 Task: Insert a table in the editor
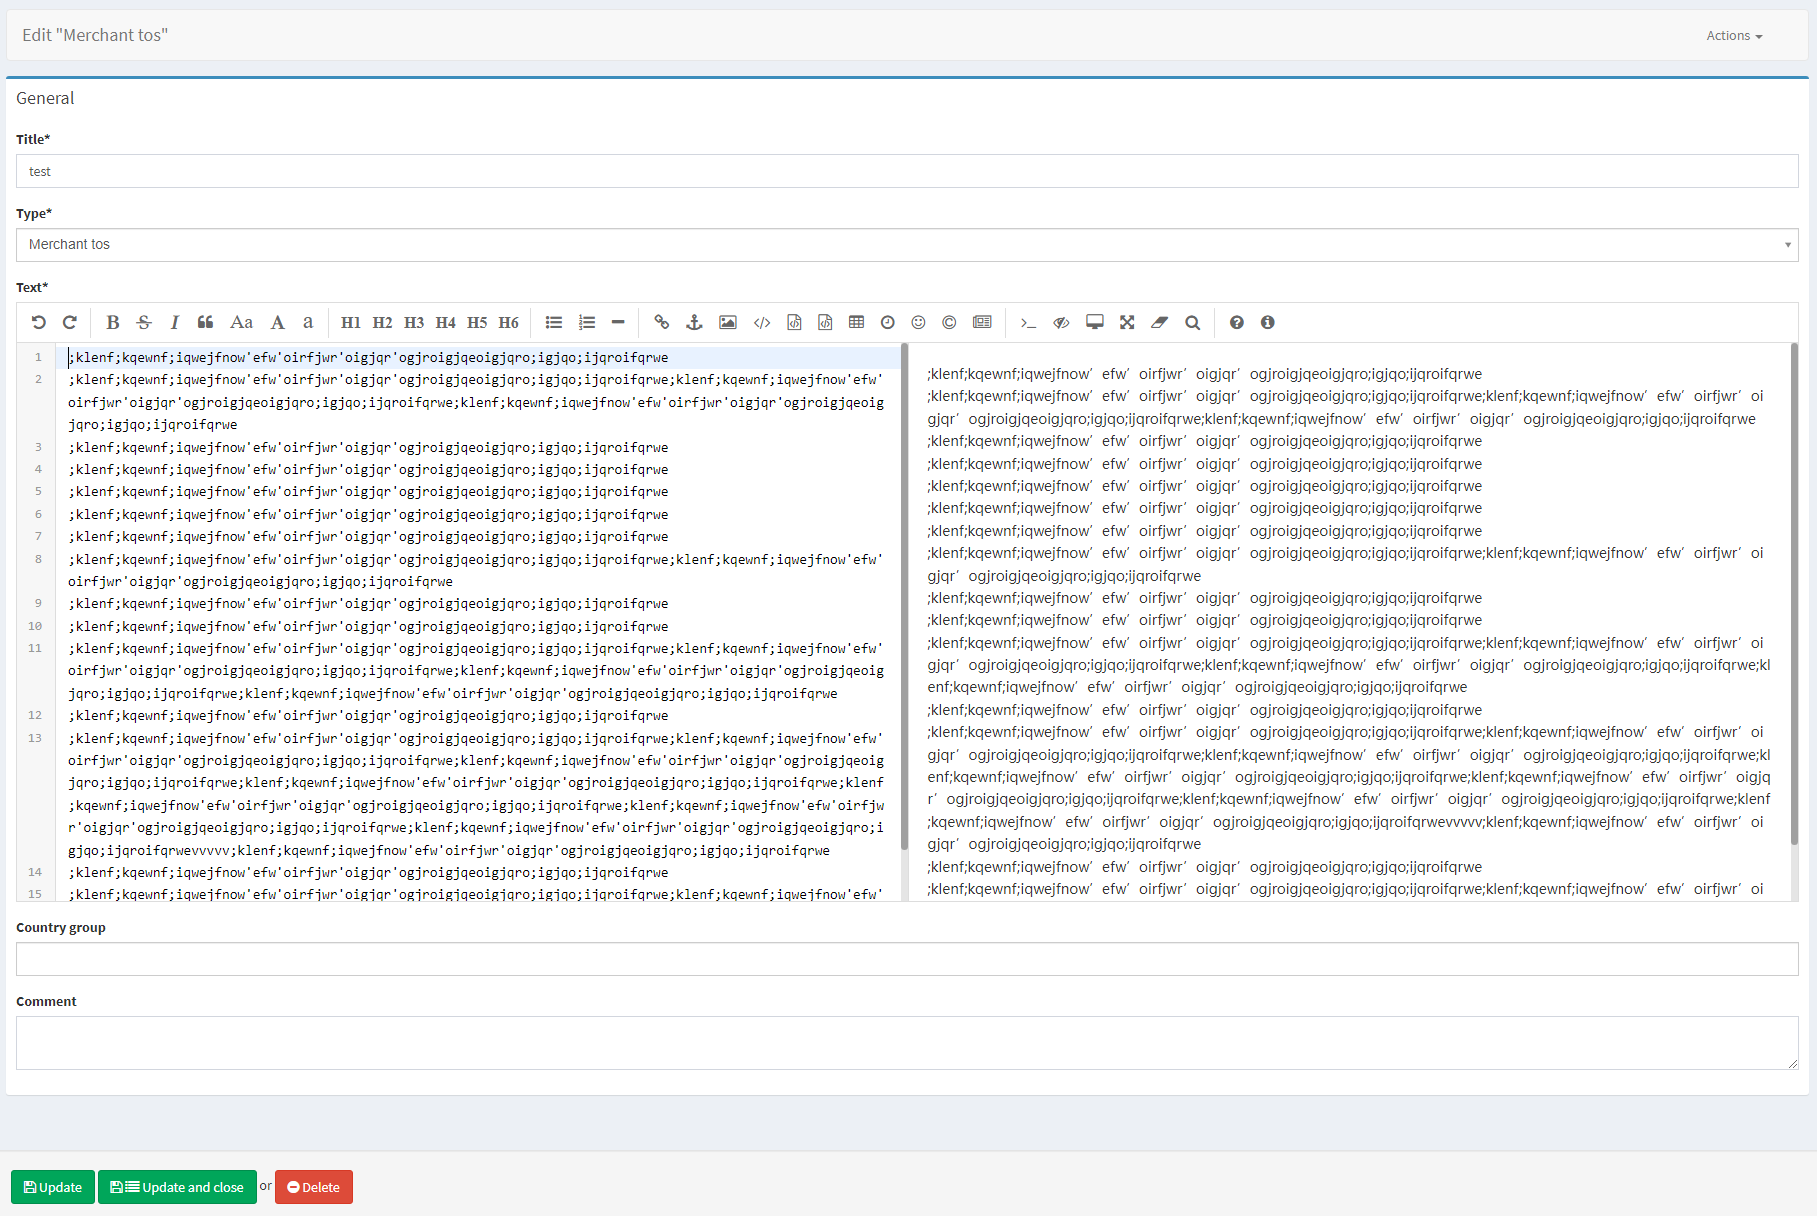(x=856, y=322)
